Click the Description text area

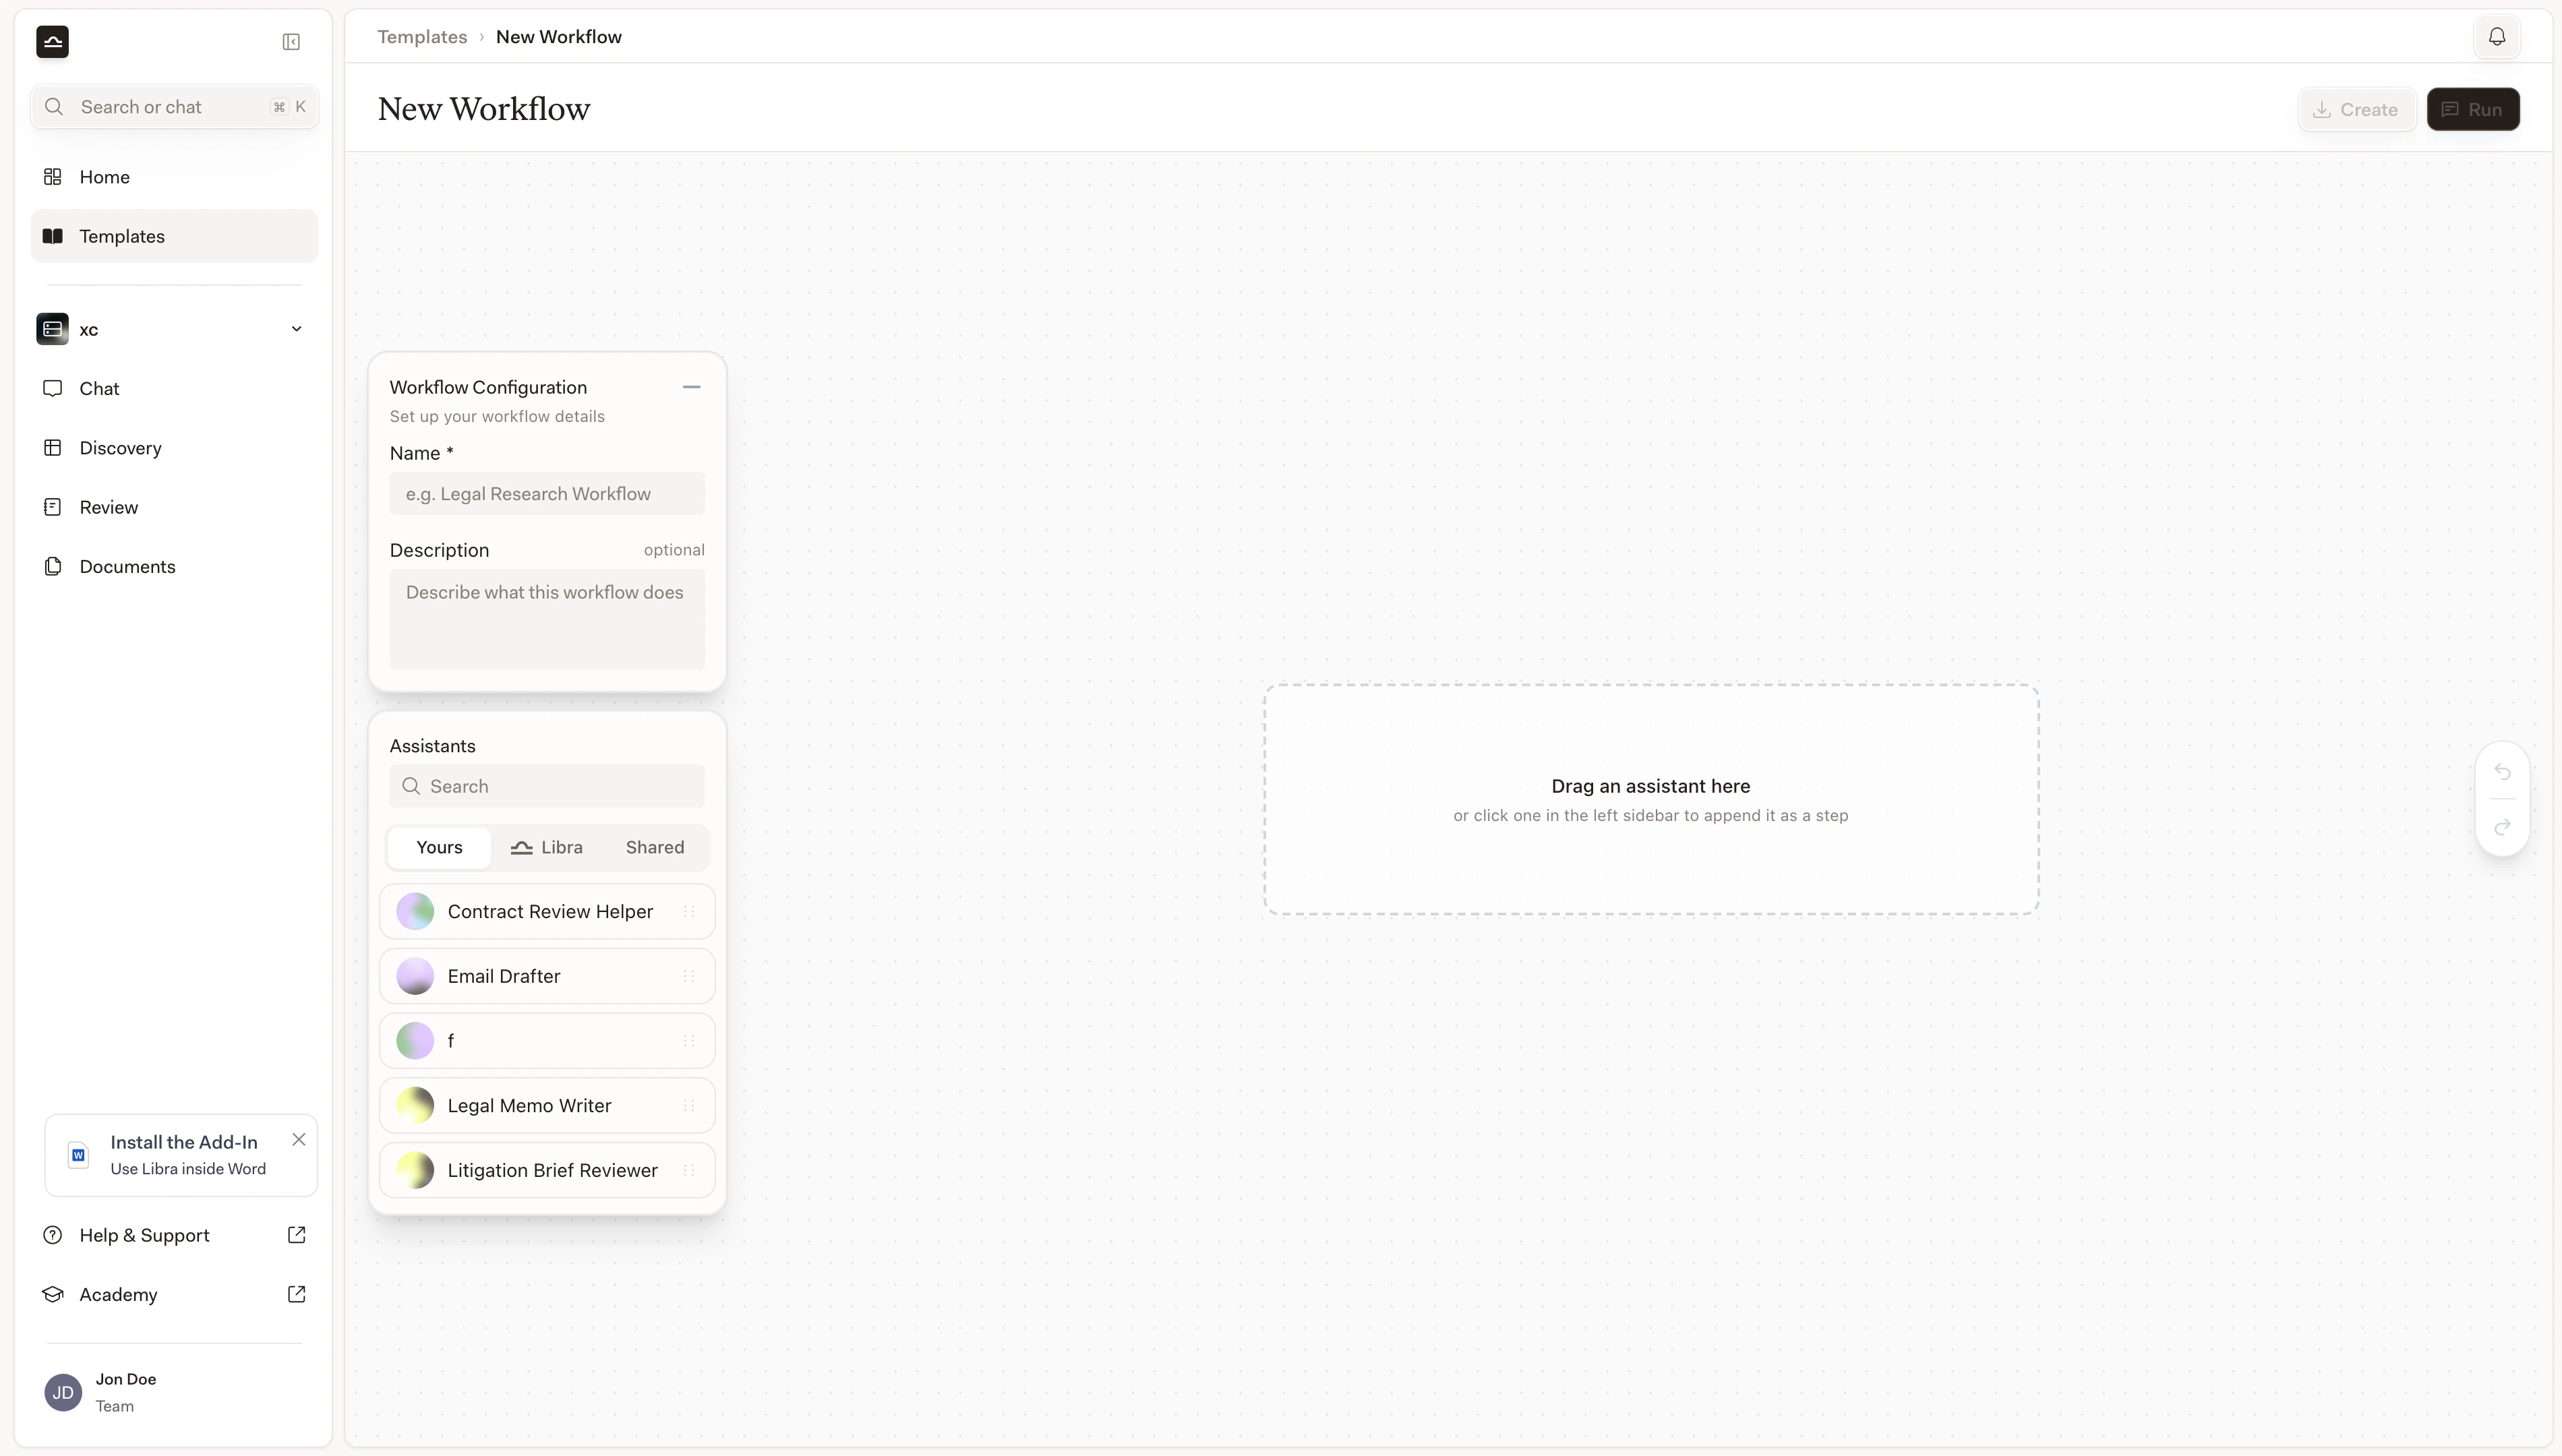pos(547,619)
